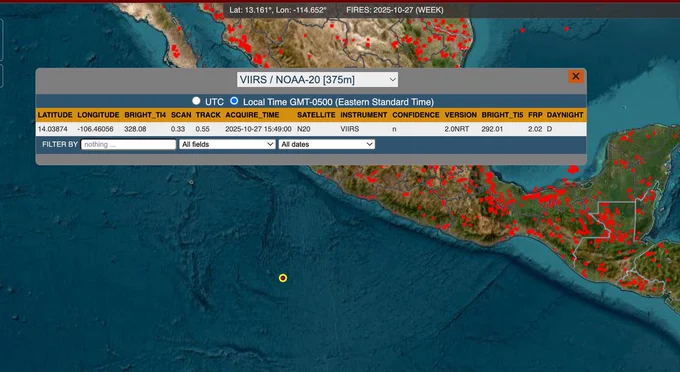The image size is (680, 372).
Task: Click the CONFIDENCE column header
Action: tap(416, 115)
